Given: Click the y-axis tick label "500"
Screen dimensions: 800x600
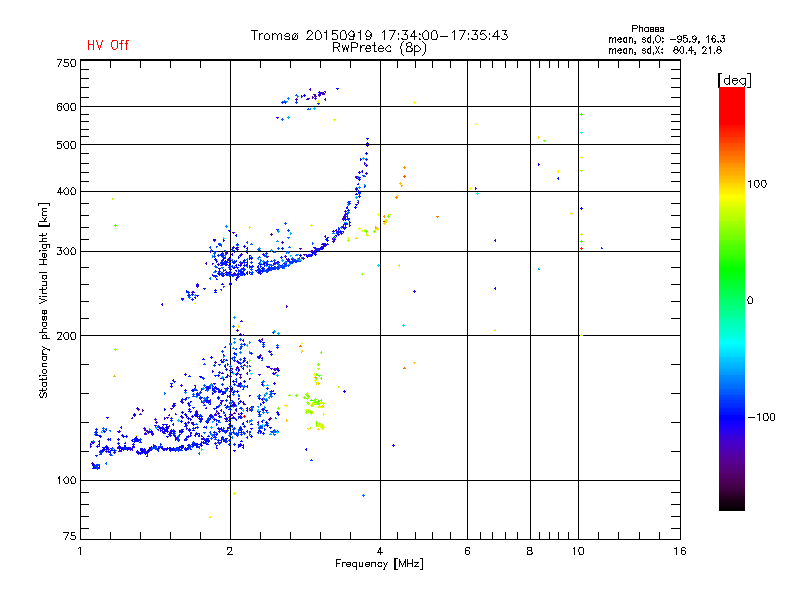Looking at the screenshot, I should click(66, 145).
